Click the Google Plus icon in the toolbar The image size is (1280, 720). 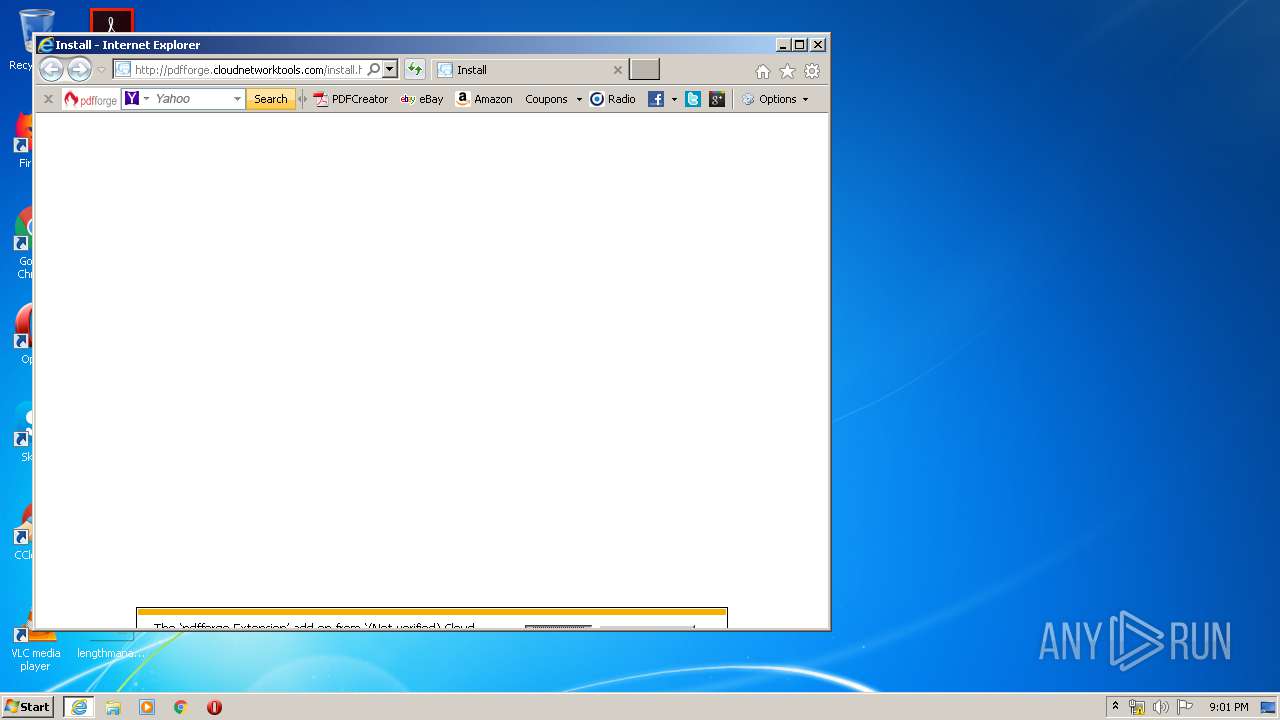point(717,99)
